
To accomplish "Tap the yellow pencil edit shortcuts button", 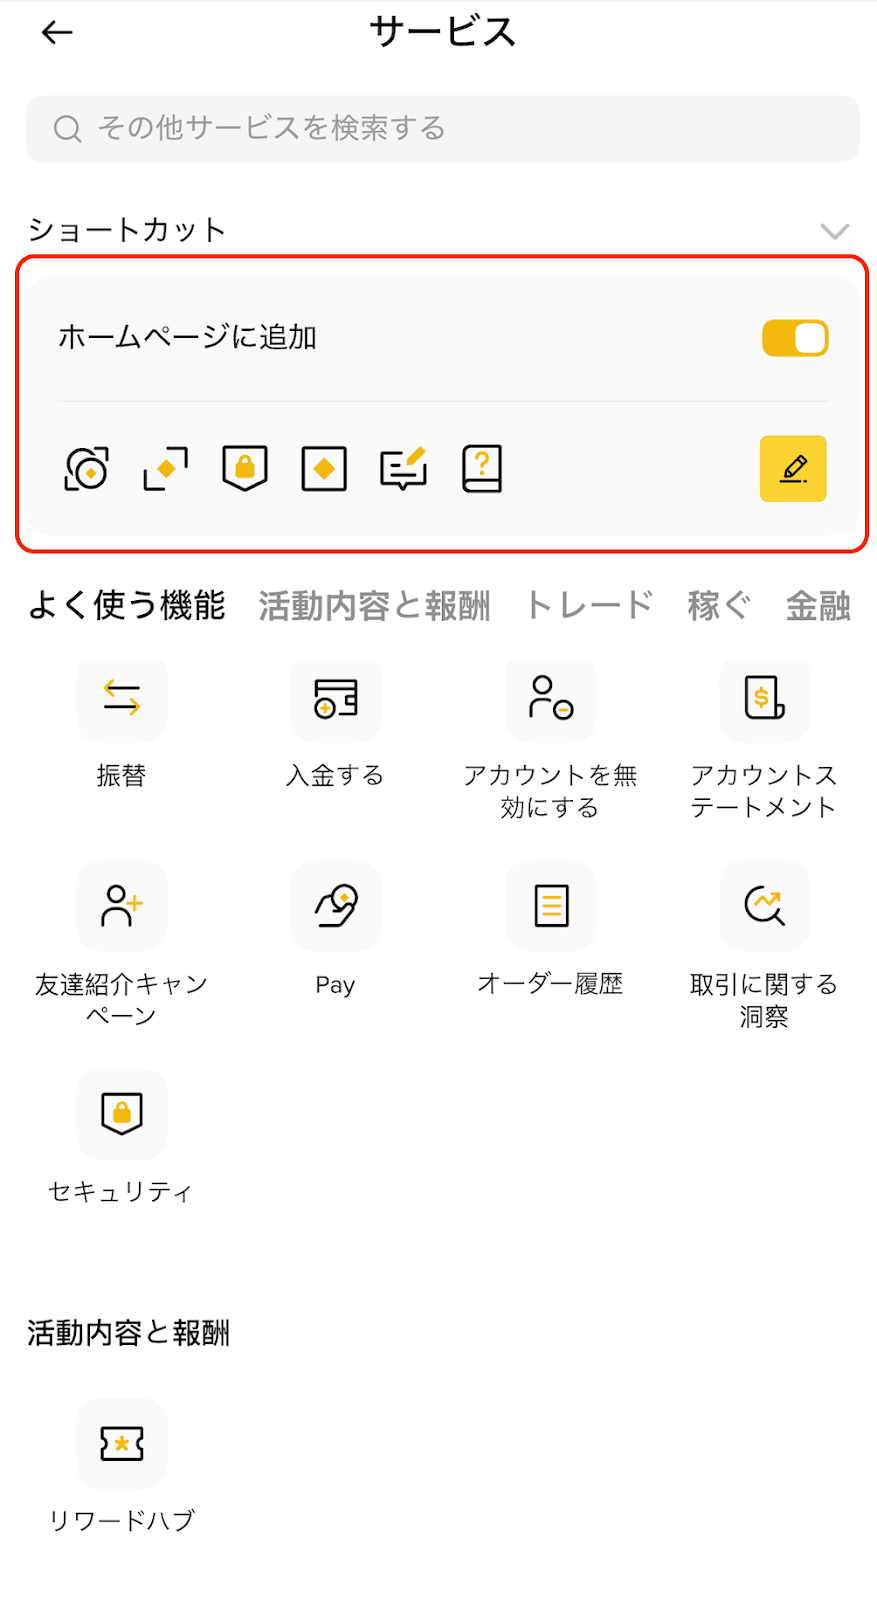I will pyautogui.click(x=792, y=468).
